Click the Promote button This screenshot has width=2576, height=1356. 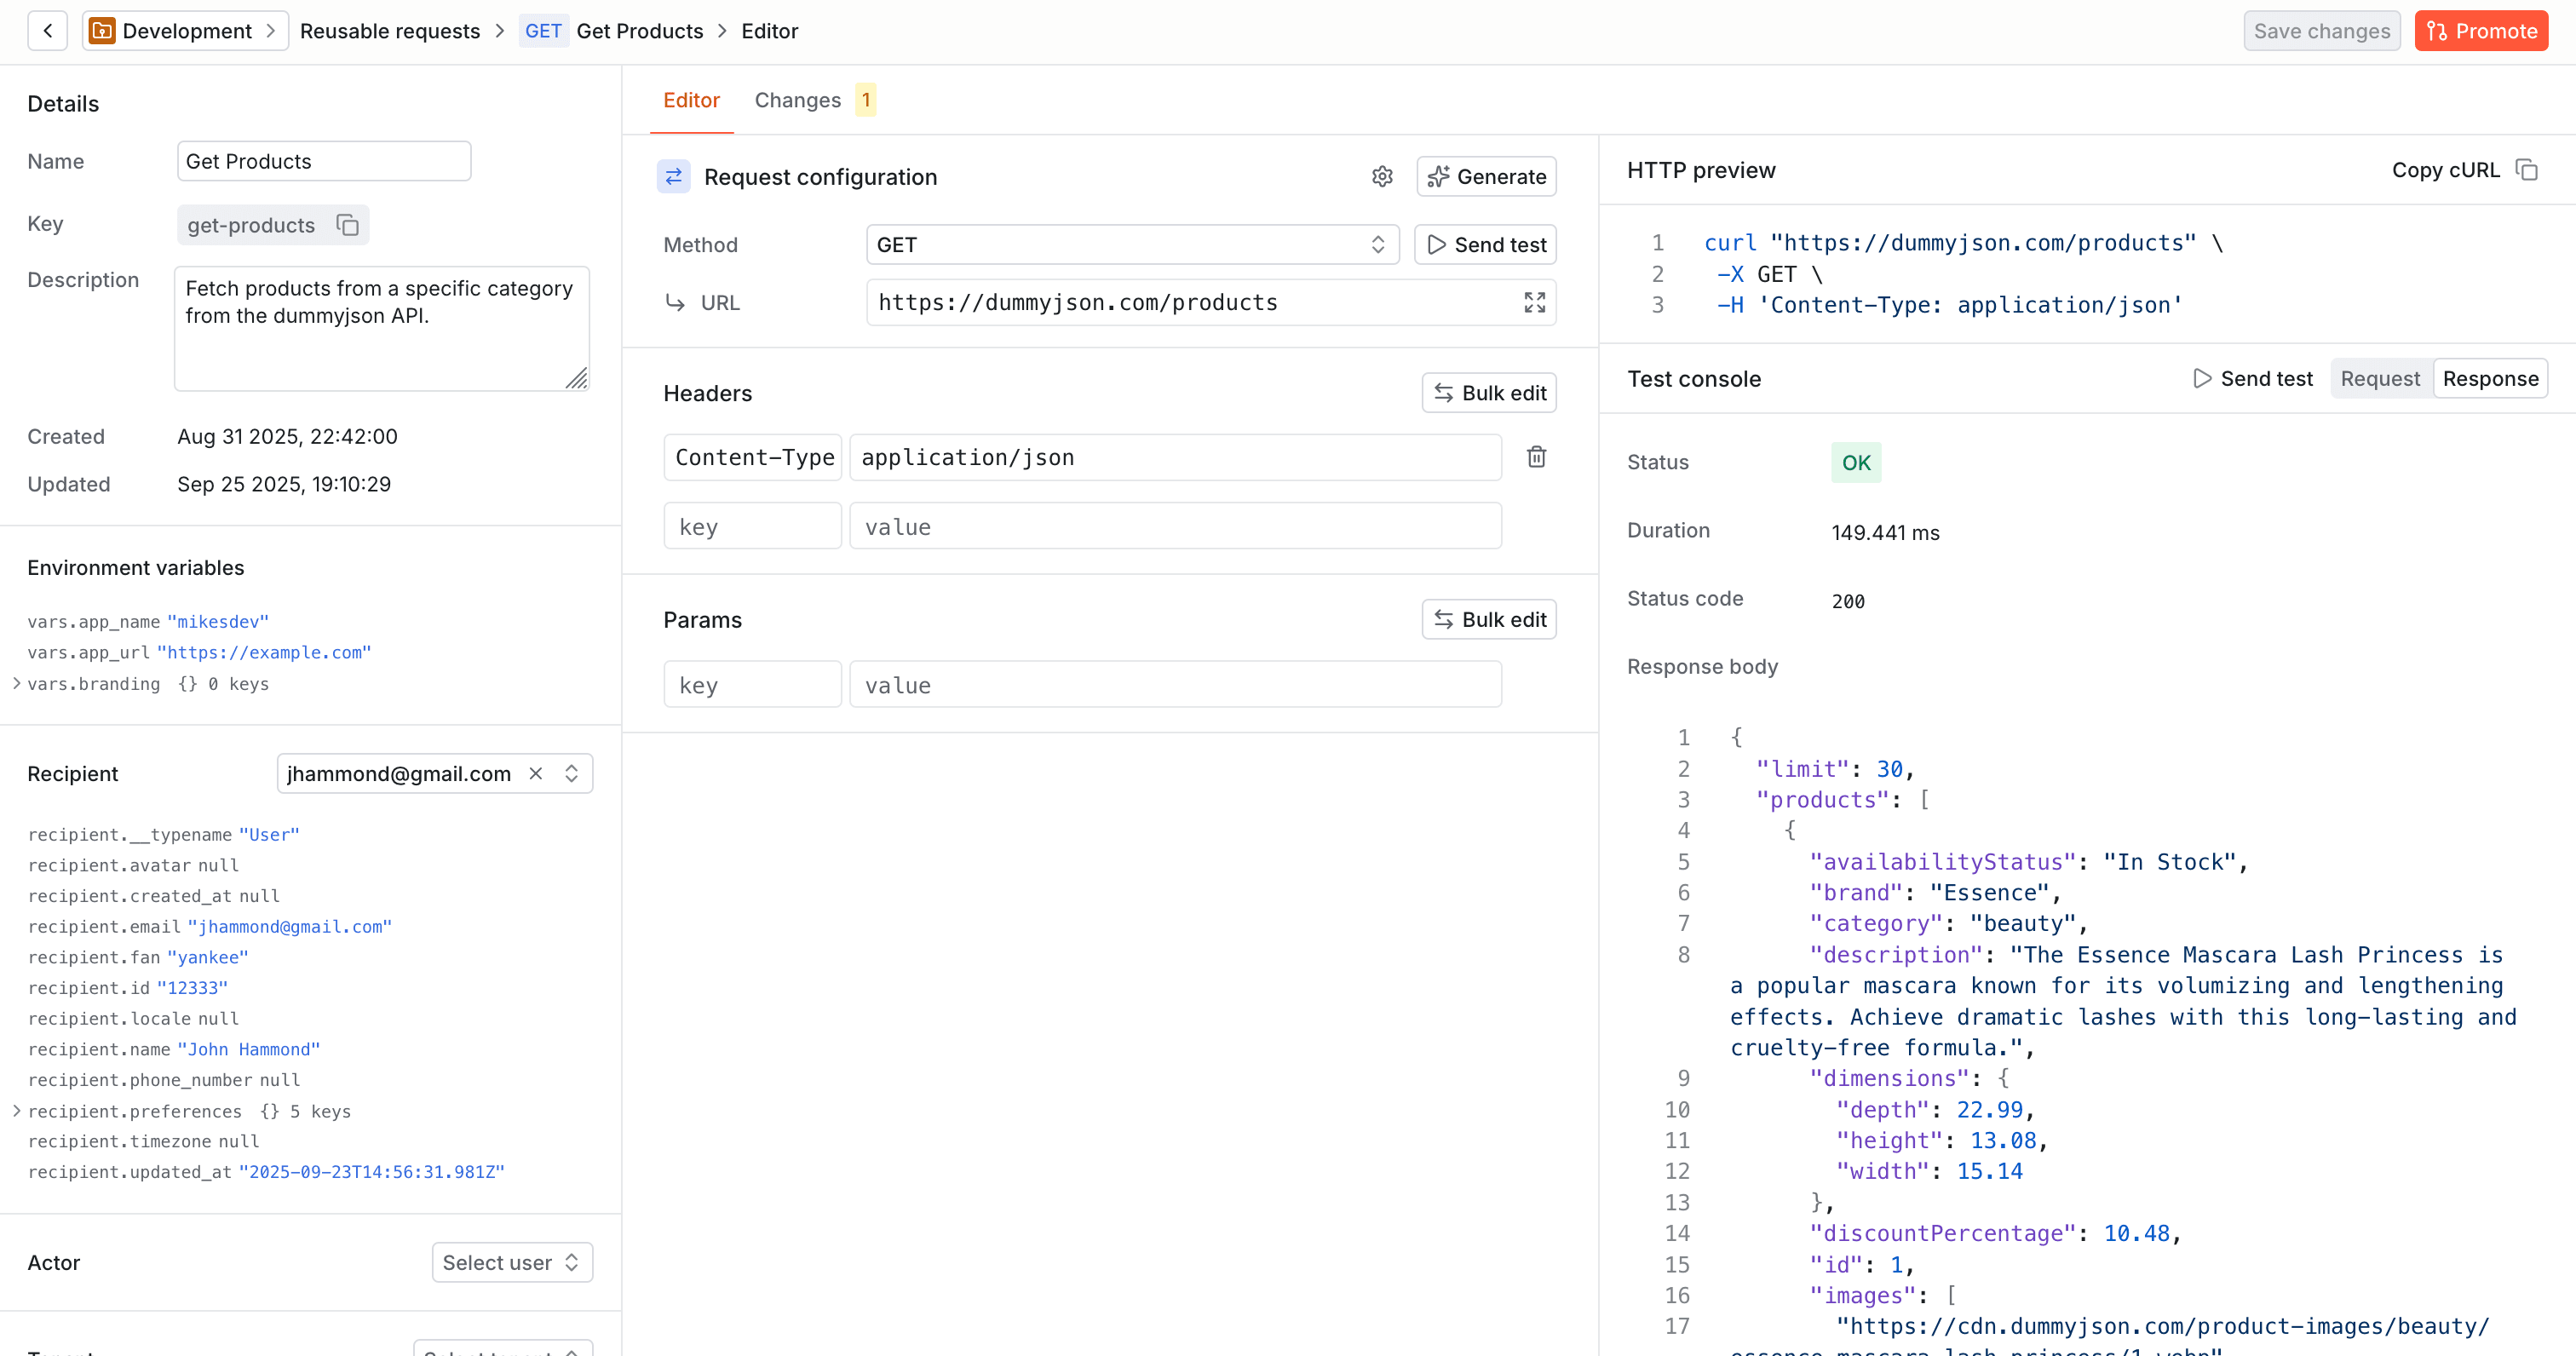[2481, 30]
